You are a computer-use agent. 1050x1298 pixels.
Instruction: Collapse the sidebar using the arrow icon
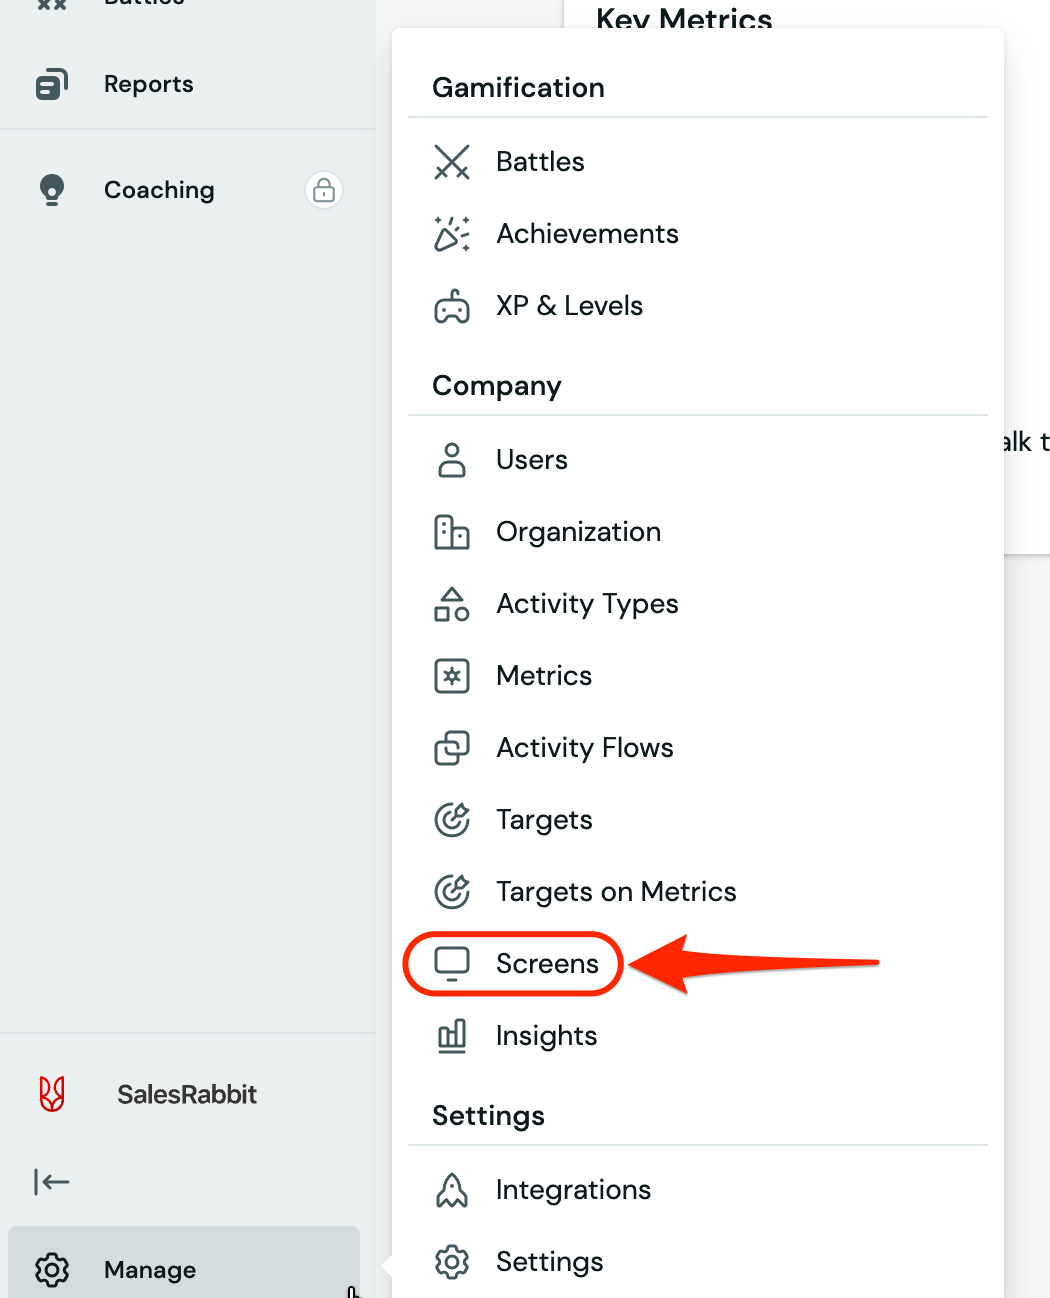coord(52,1182)
